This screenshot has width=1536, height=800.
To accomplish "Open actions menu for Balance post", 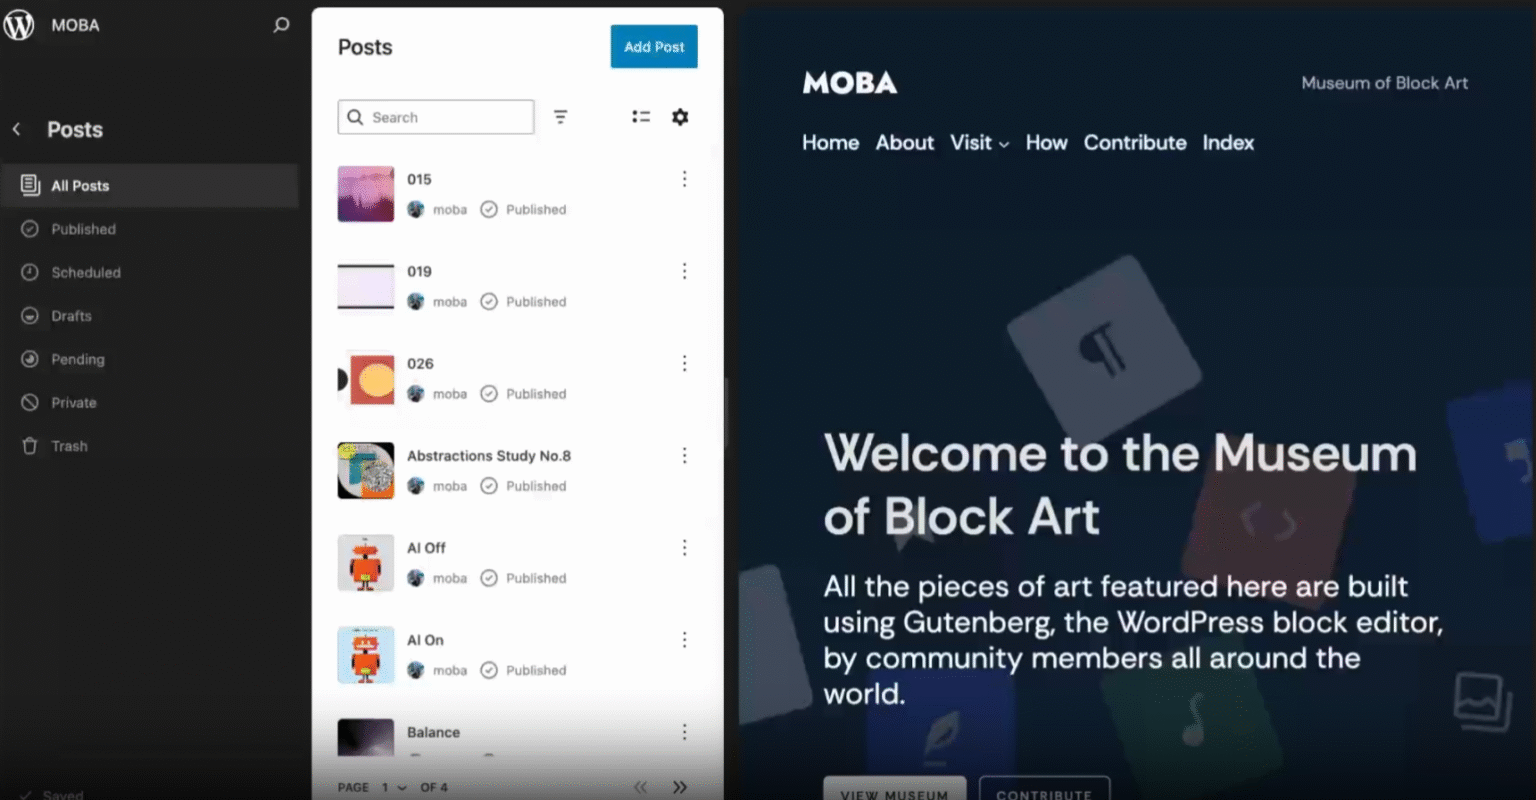I will click(684, 732).
